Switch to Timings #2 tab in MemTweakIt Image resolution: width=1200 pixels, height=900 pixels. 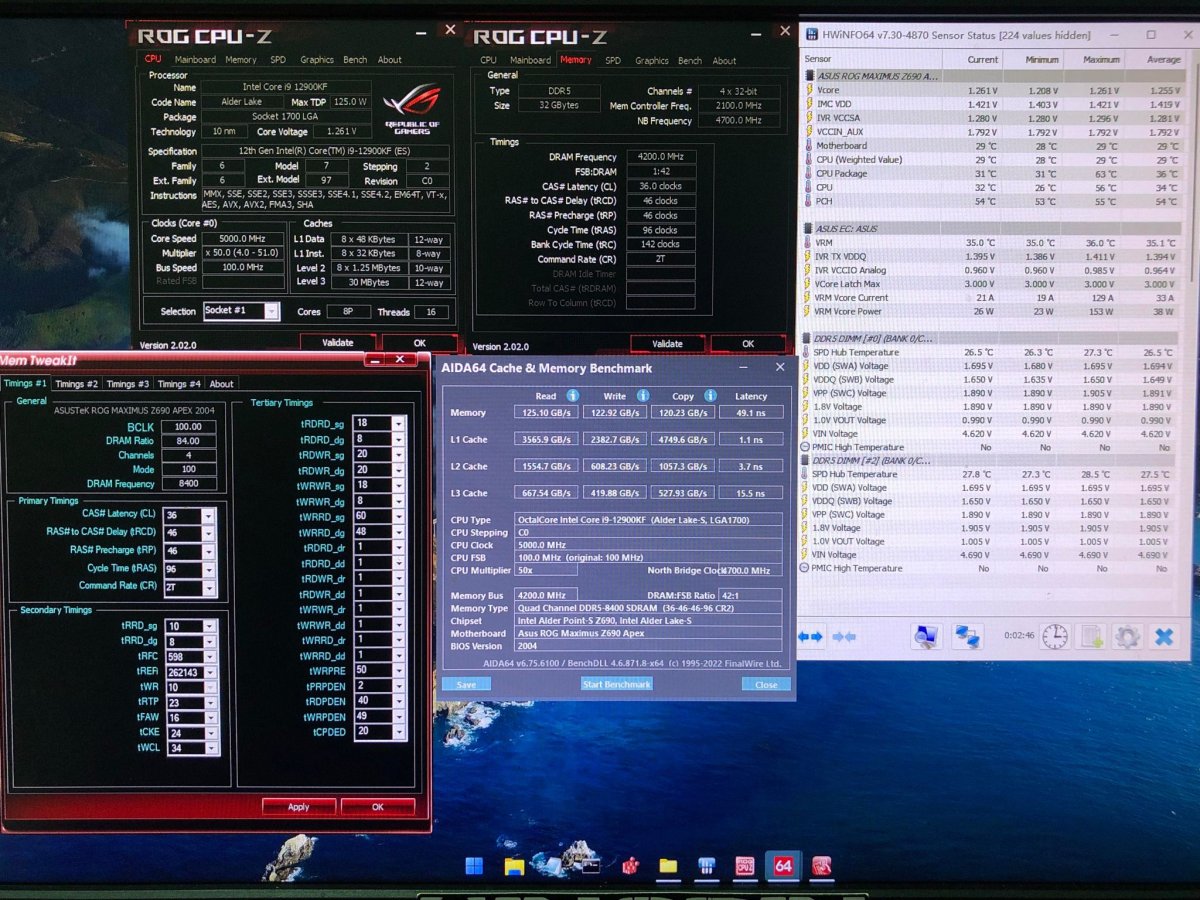pos(76,384)
